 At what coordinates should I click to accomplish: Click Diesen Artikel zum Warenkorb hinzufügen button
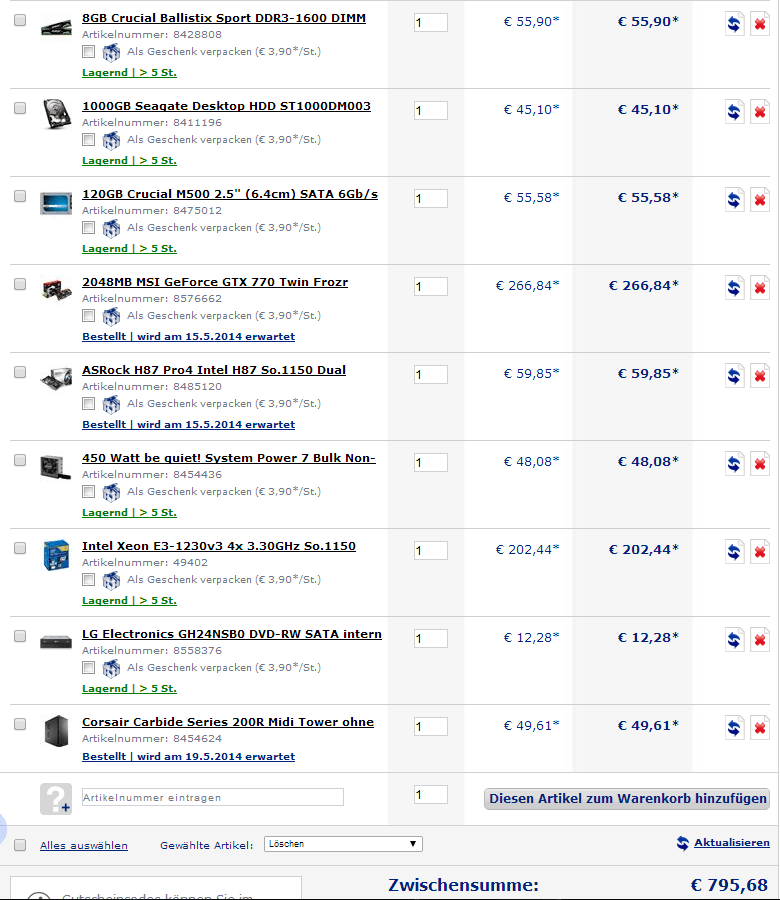coord(627,798)
